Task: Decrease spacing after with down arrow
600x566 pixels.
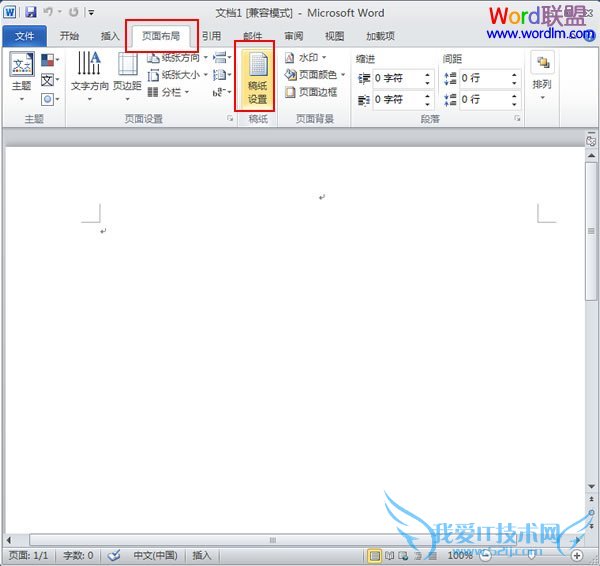Action: [515, 104]
